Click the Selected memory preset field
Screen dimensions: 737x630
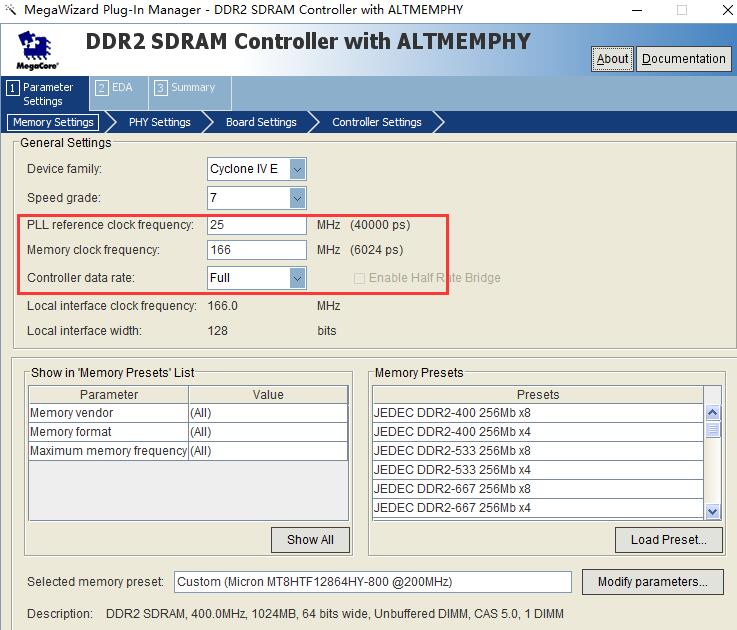373,582
